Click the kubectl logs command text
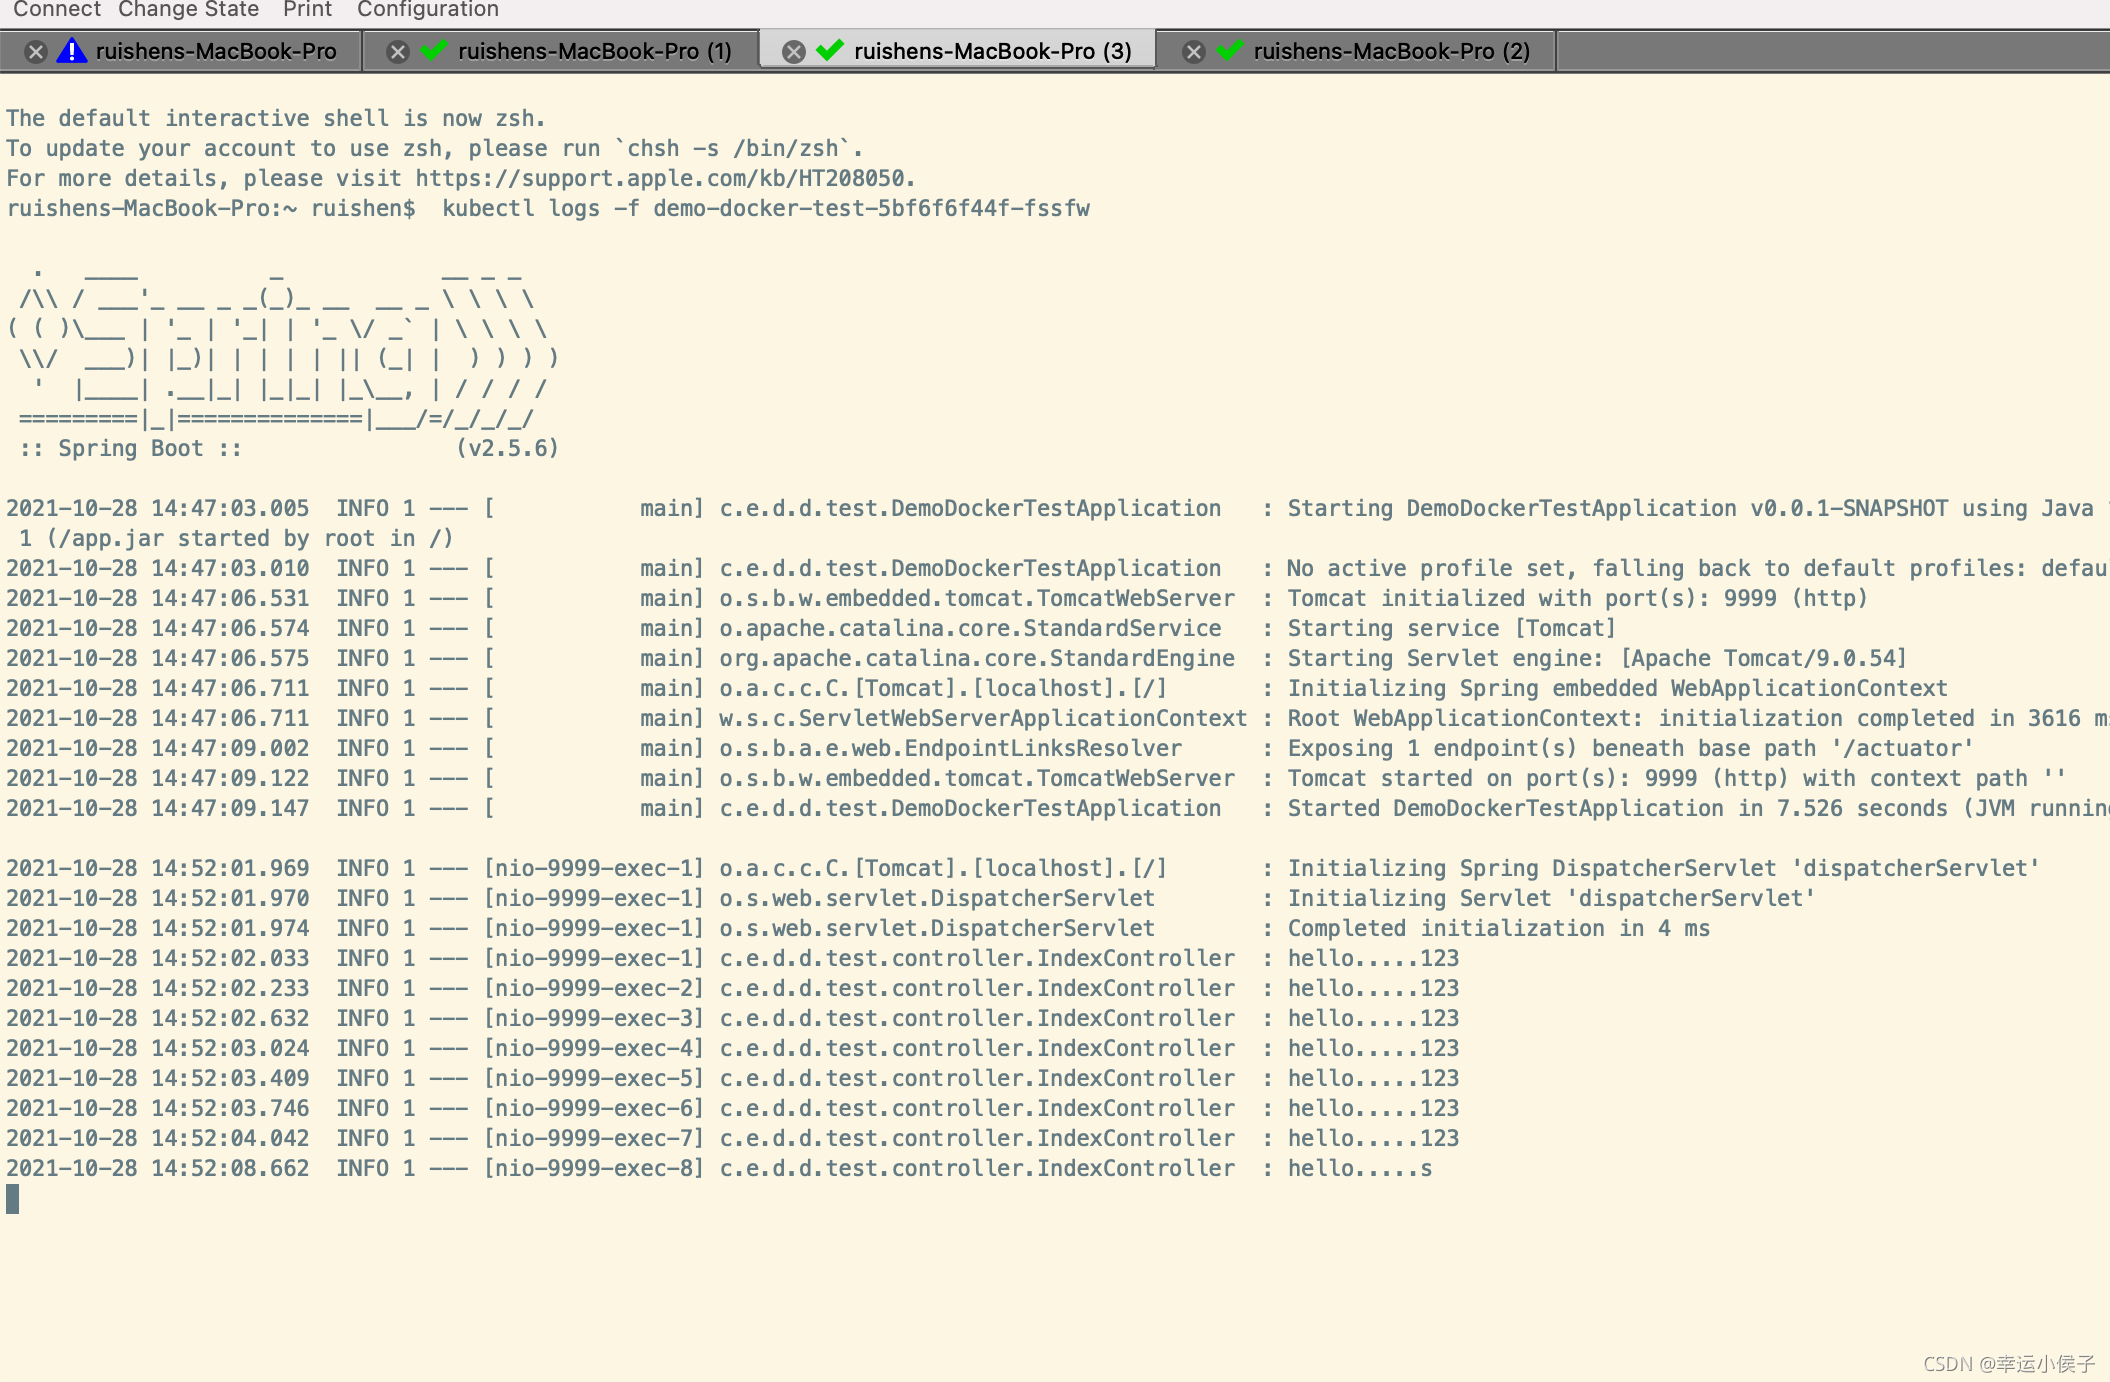This screenshot has height=1382, width=2110. (x=765, y=209)
